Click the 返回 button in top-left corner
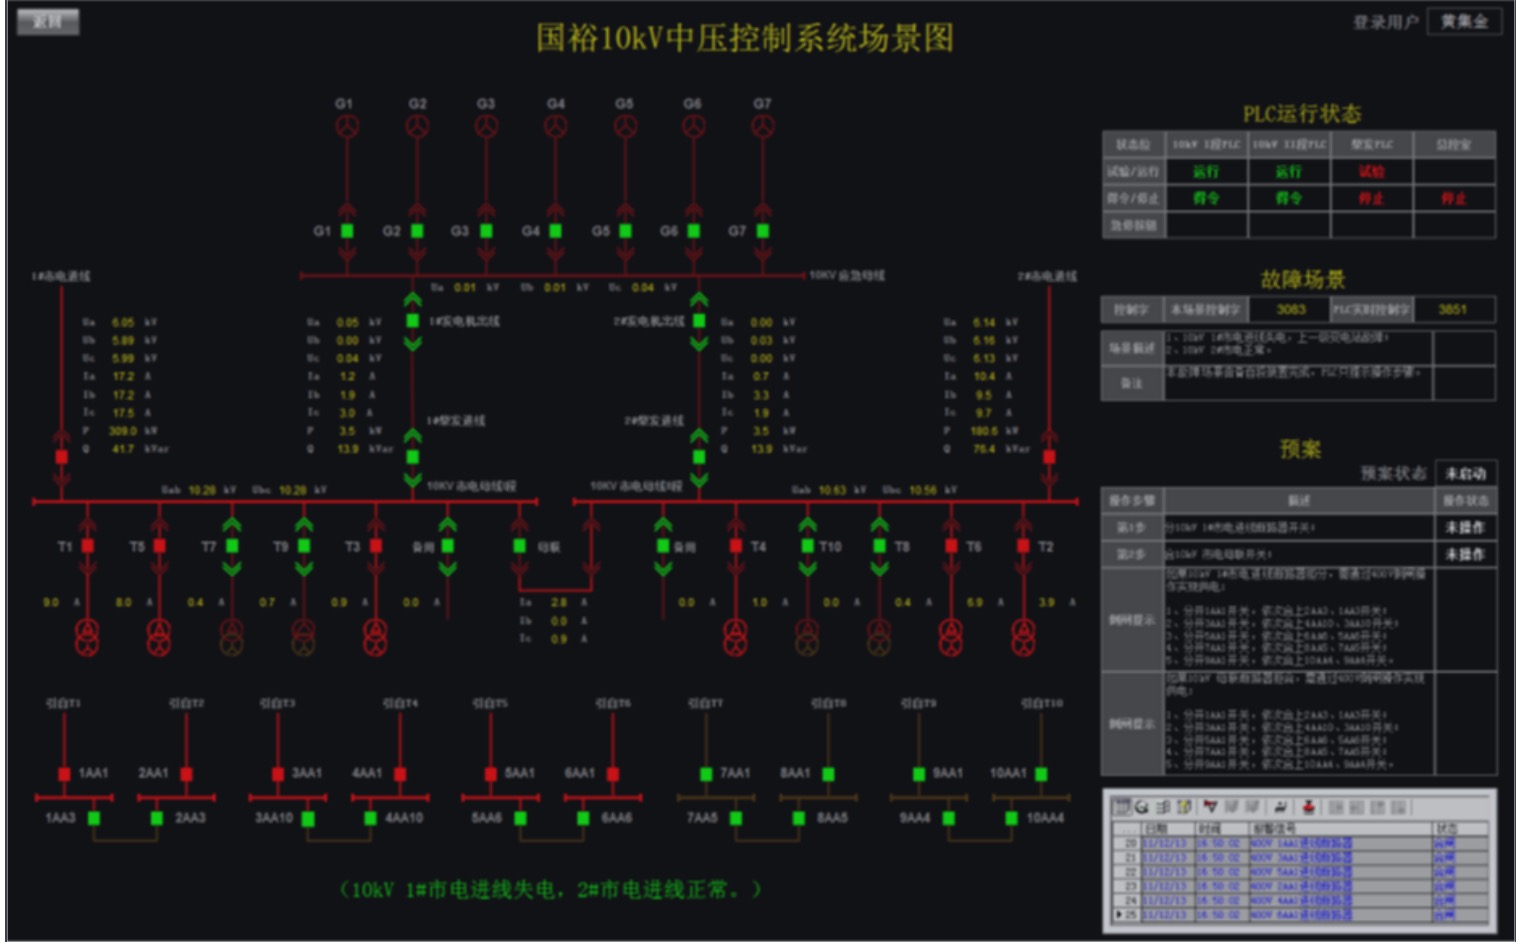1516x942 pixels. [48, 21]
